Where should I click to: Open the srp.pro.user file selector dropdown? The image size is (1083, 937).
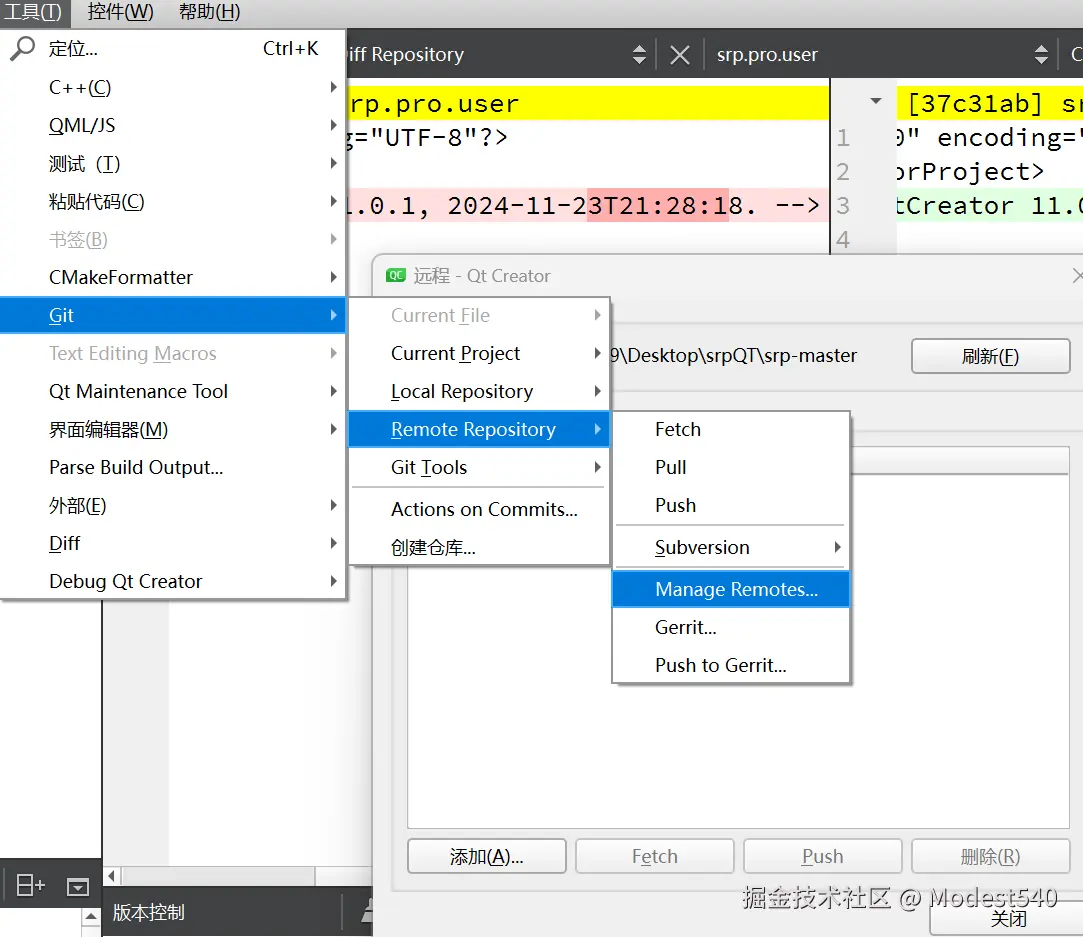(x=1041, y=55)
